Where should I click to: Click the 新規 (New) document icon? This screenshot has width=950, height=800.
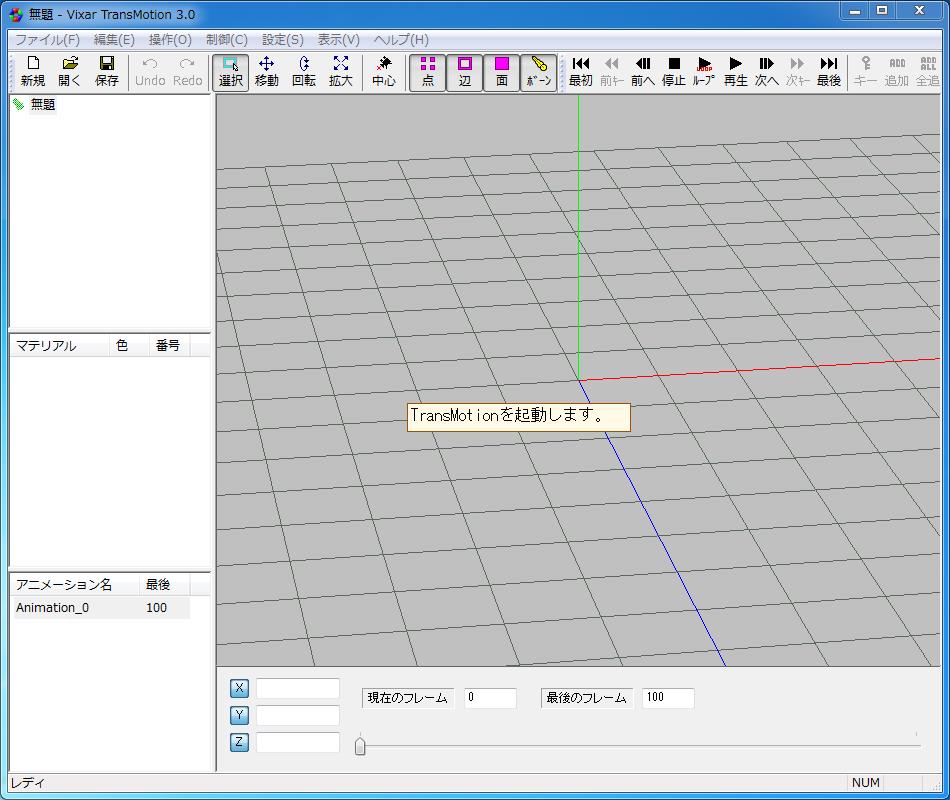pyautogui.click(x=32, y=71)
